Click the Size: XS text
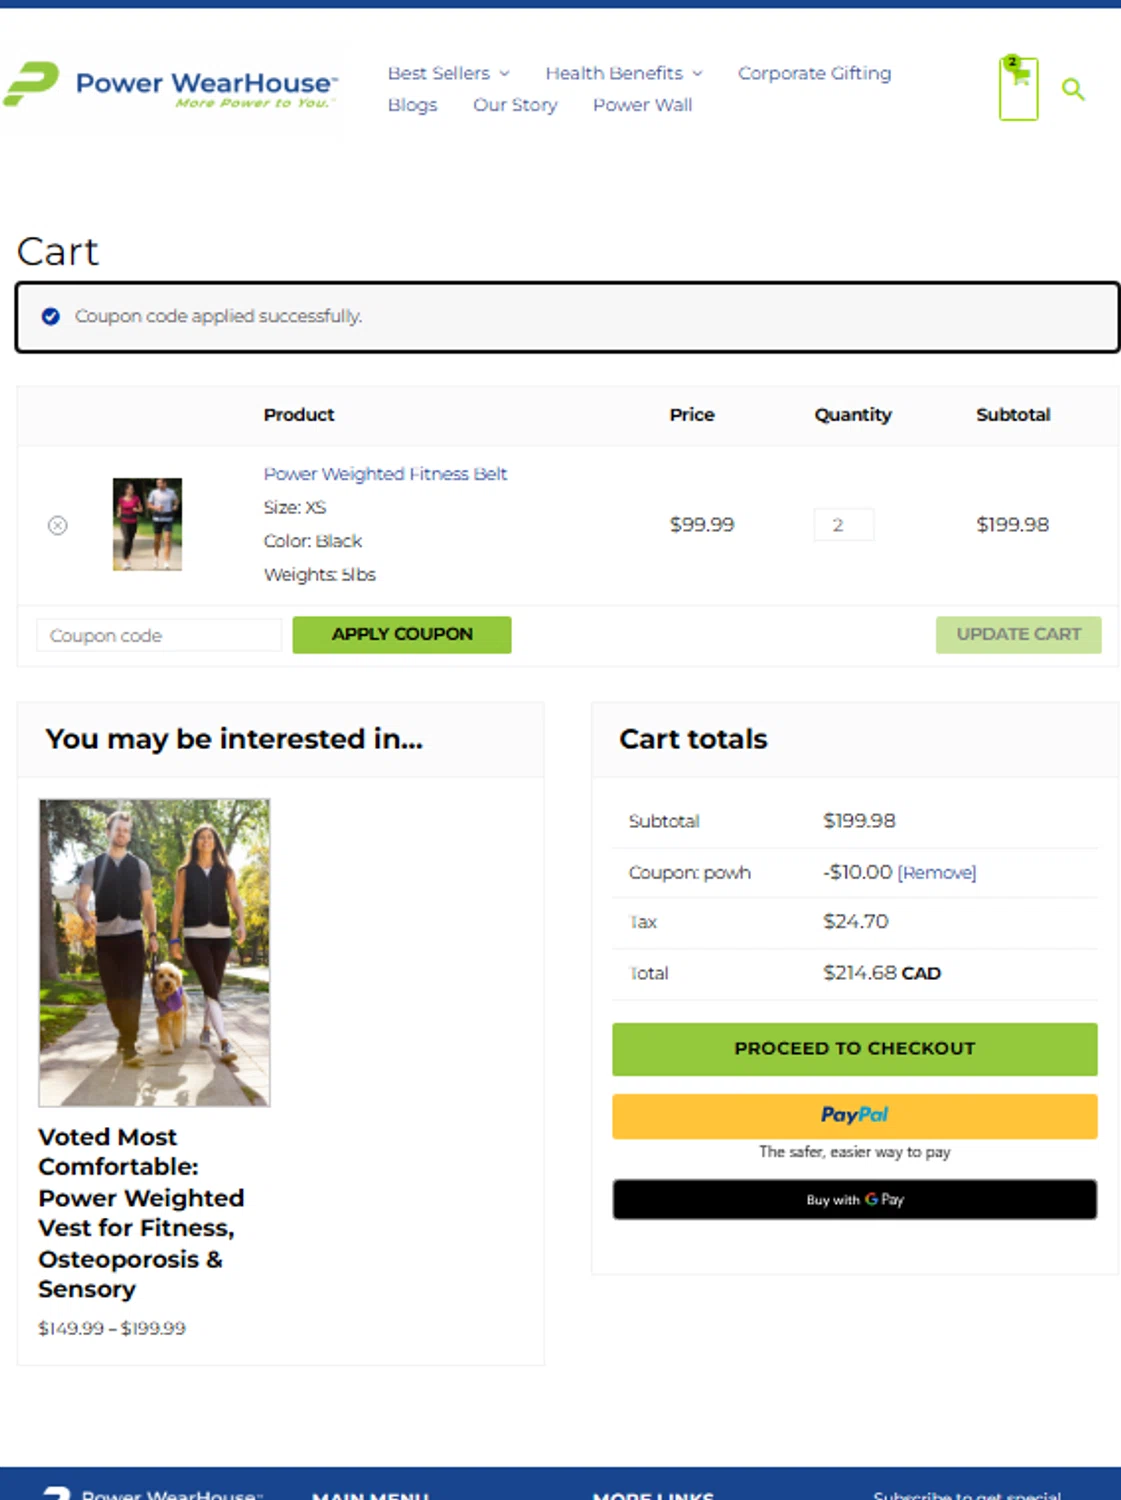The image size is (1121, 1500). coord(295,508)
